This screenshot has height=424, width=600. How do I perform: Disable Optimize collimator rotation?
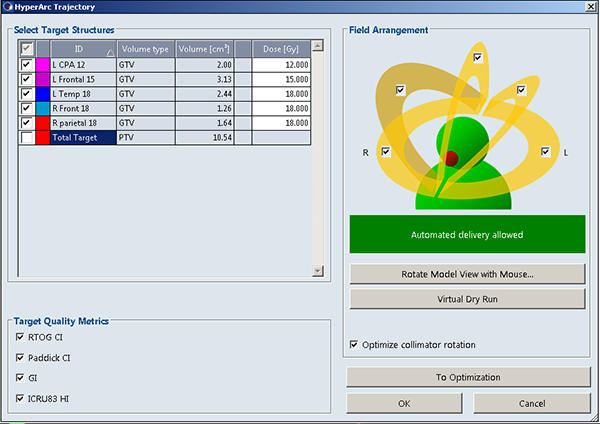[x=355, y=345]
